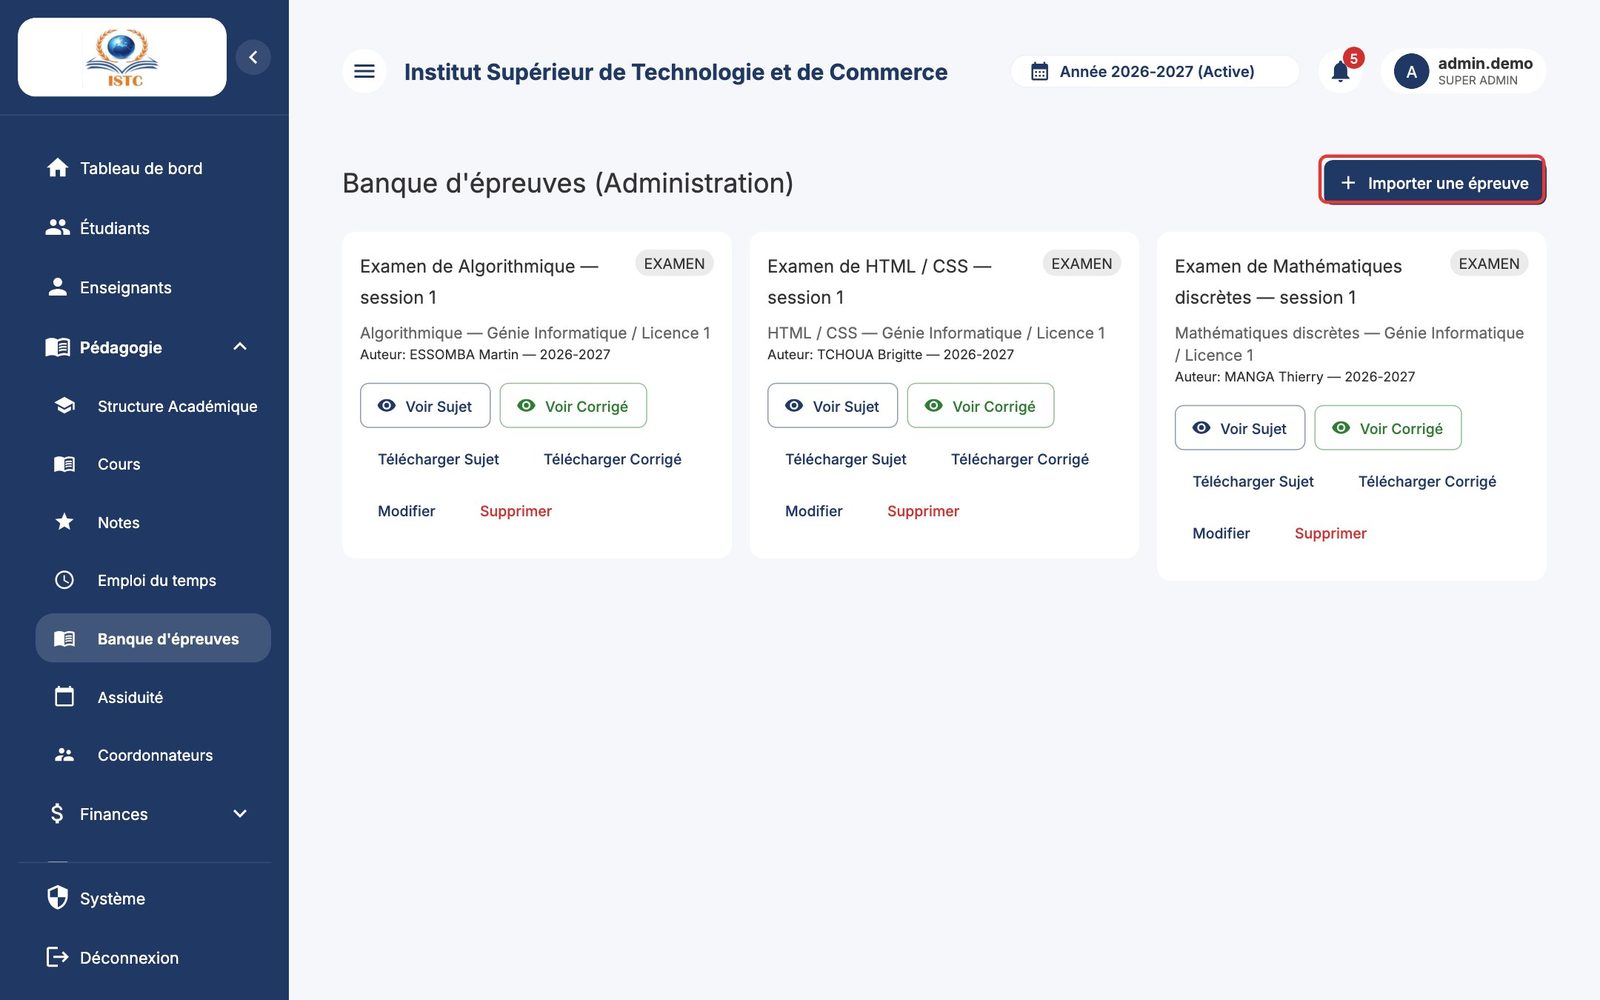Click the graduation cap icon for Structure Académique
The height and width of the screenshot is (1000, 1600).
point(65,405)
